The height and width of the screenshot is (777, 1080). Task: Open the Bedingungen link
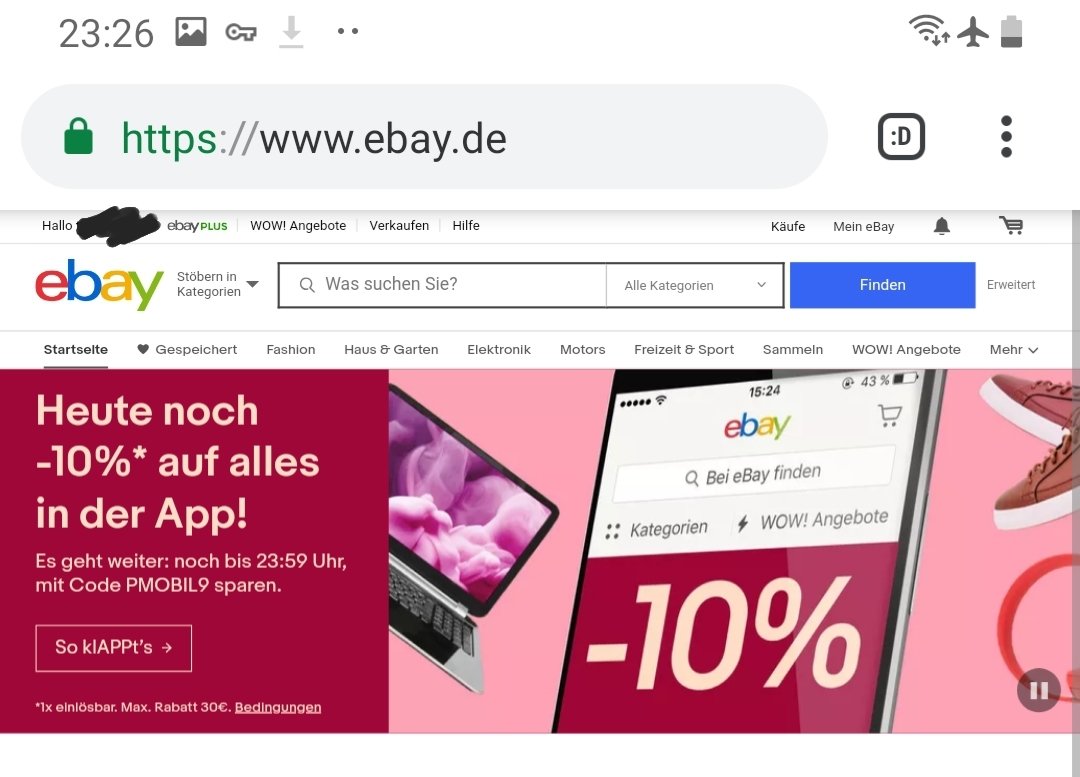click(278, 707)
